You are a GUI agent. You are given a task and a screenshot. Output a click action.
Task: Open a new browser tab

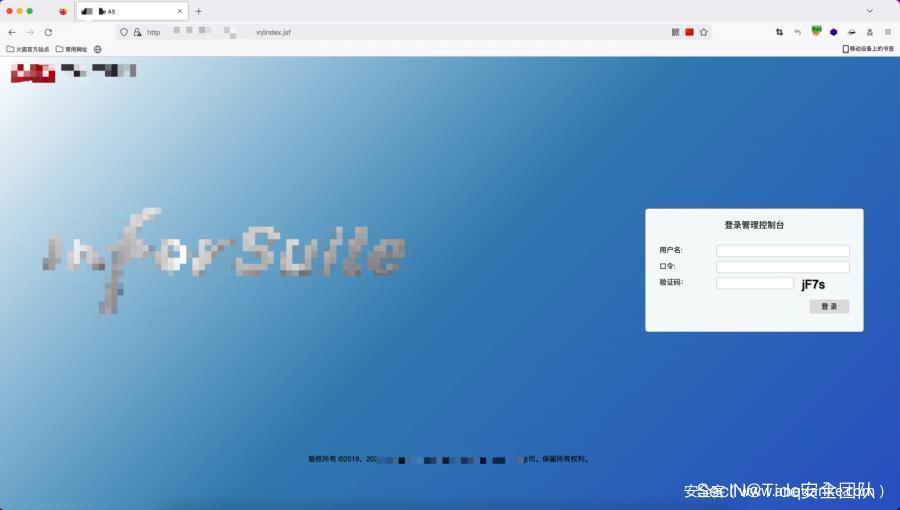pyautogui.click(x=199, y=11)
